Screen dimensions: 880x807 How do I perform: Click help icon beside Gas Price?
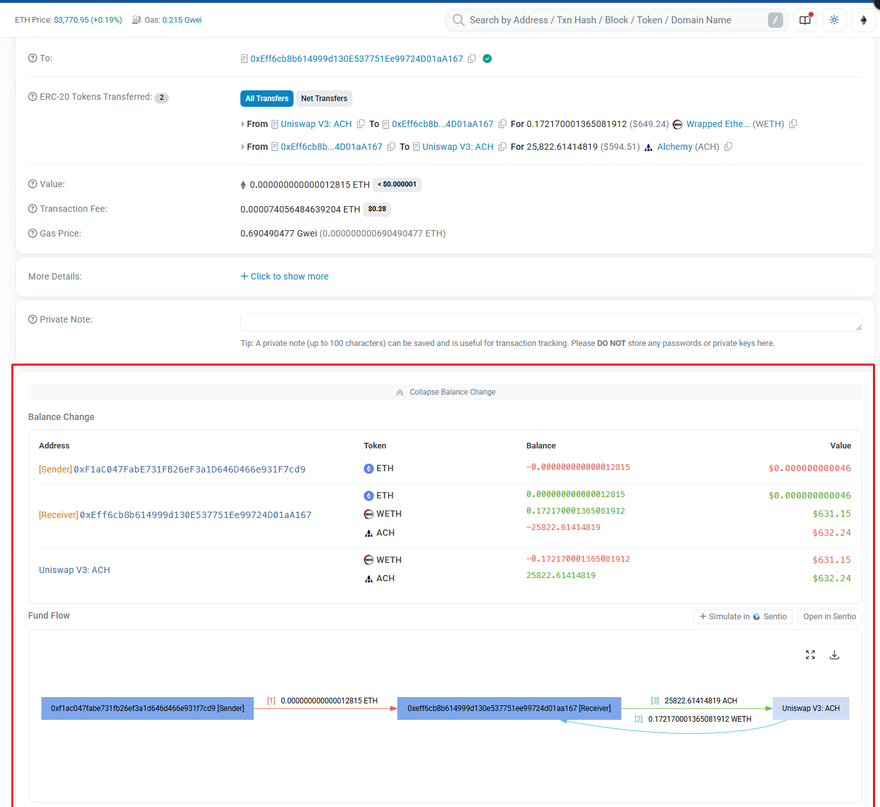[x=33, y=233]
